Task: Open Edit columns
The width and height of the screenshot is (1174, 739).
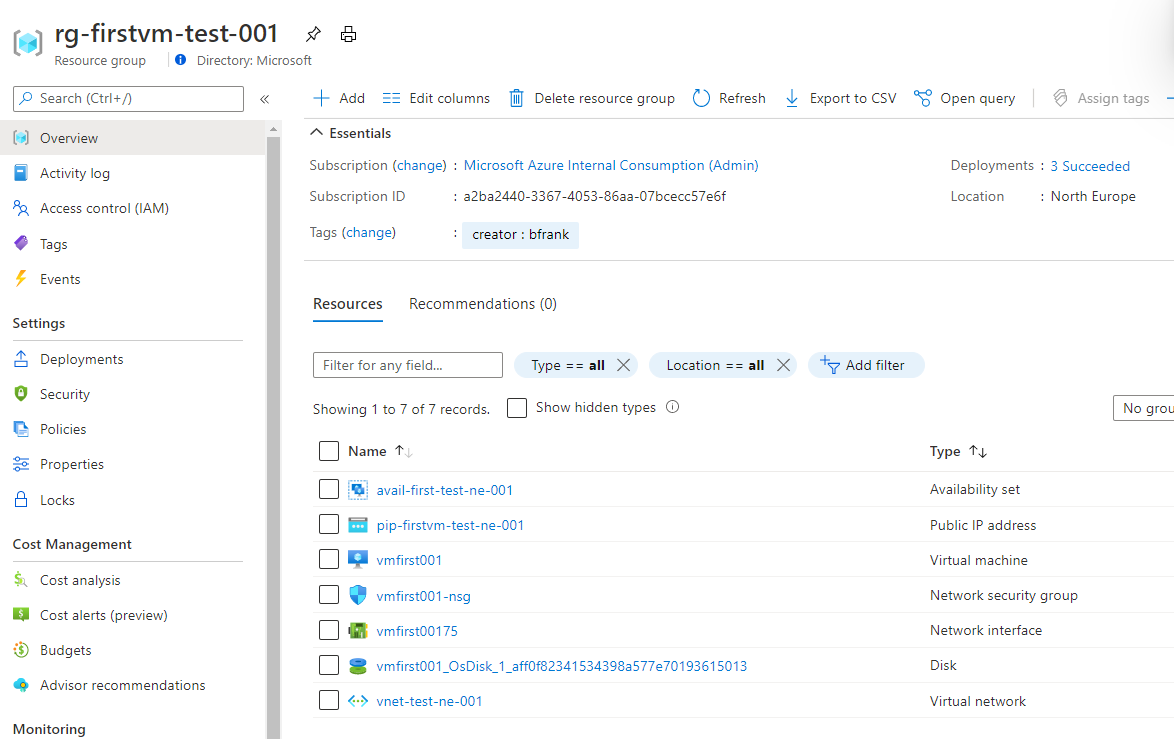Action: (x=436, y=98)
